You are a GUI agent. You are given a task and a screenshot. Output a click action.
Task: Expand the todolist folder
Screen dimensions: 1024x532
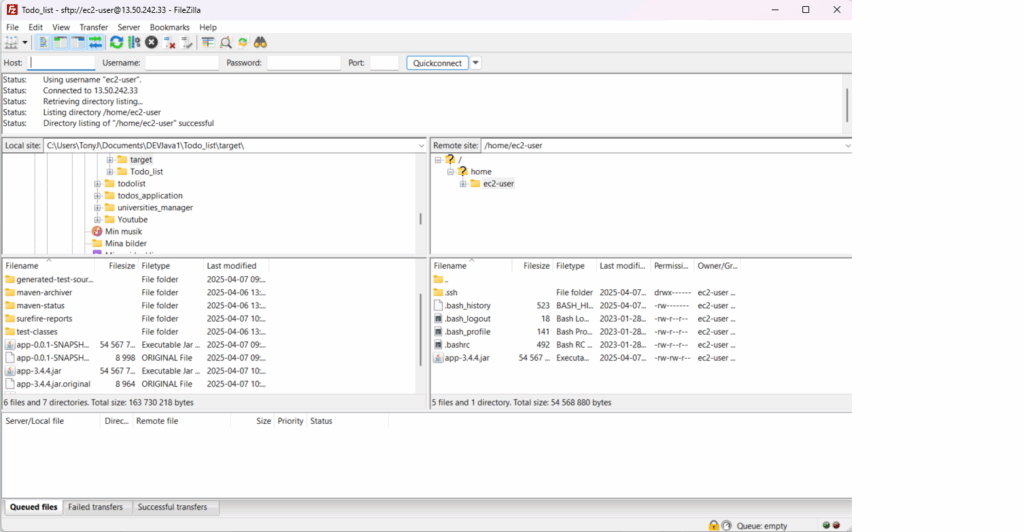[x=97, y=184]
